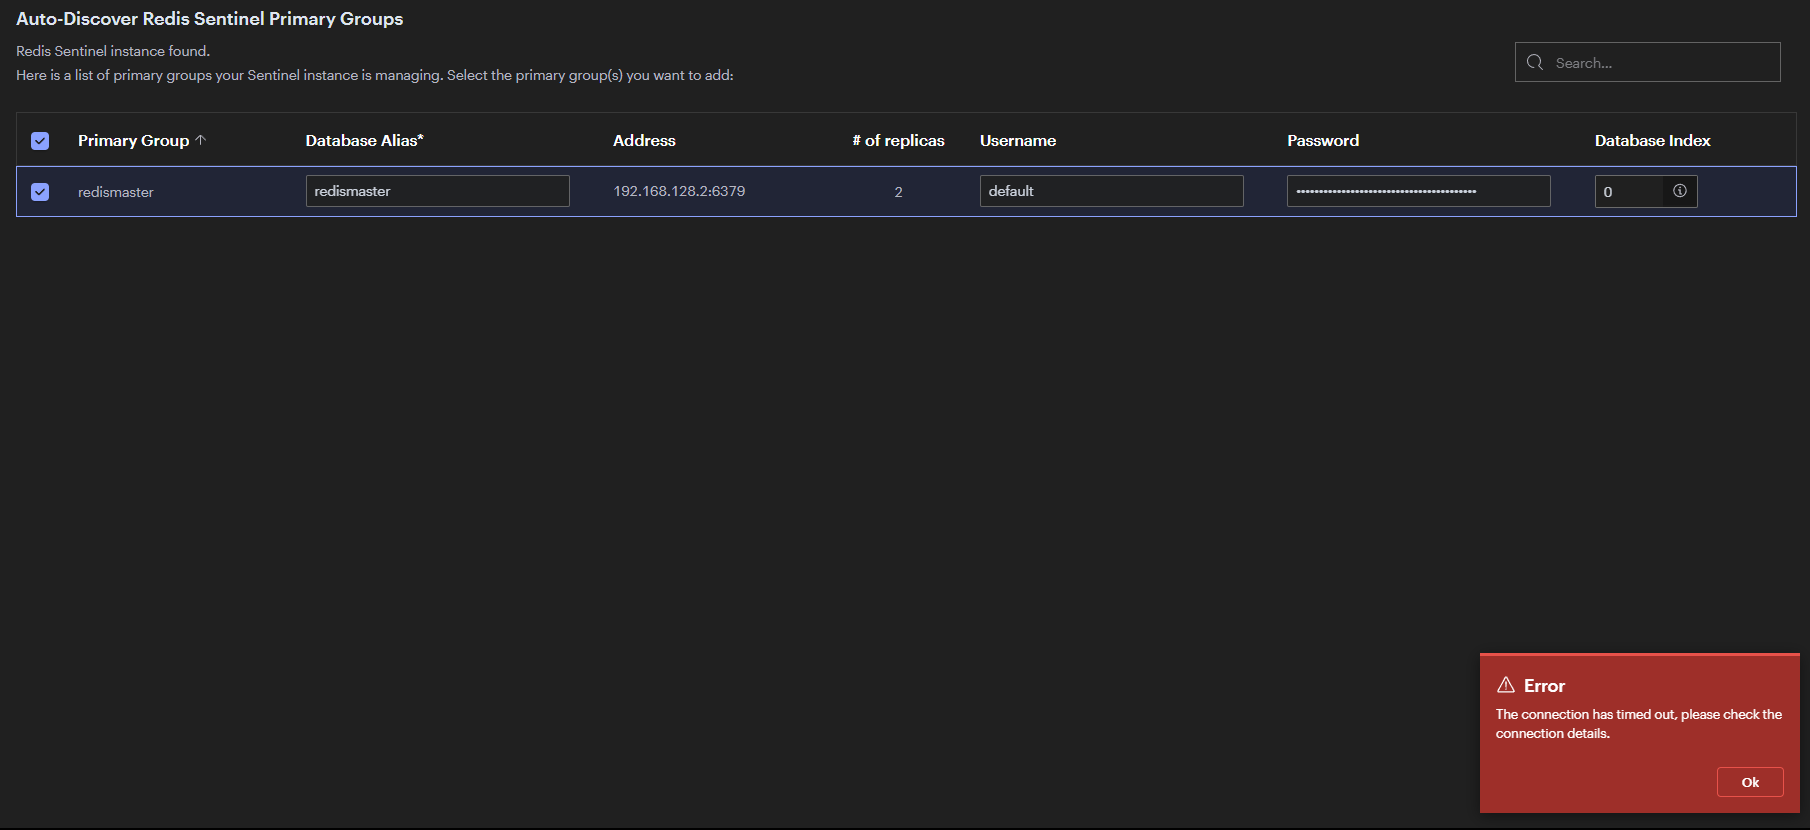This screenshot has height=830, width=1810.
Task: Focus the Search input field
Action: [x=1647, y=62]
